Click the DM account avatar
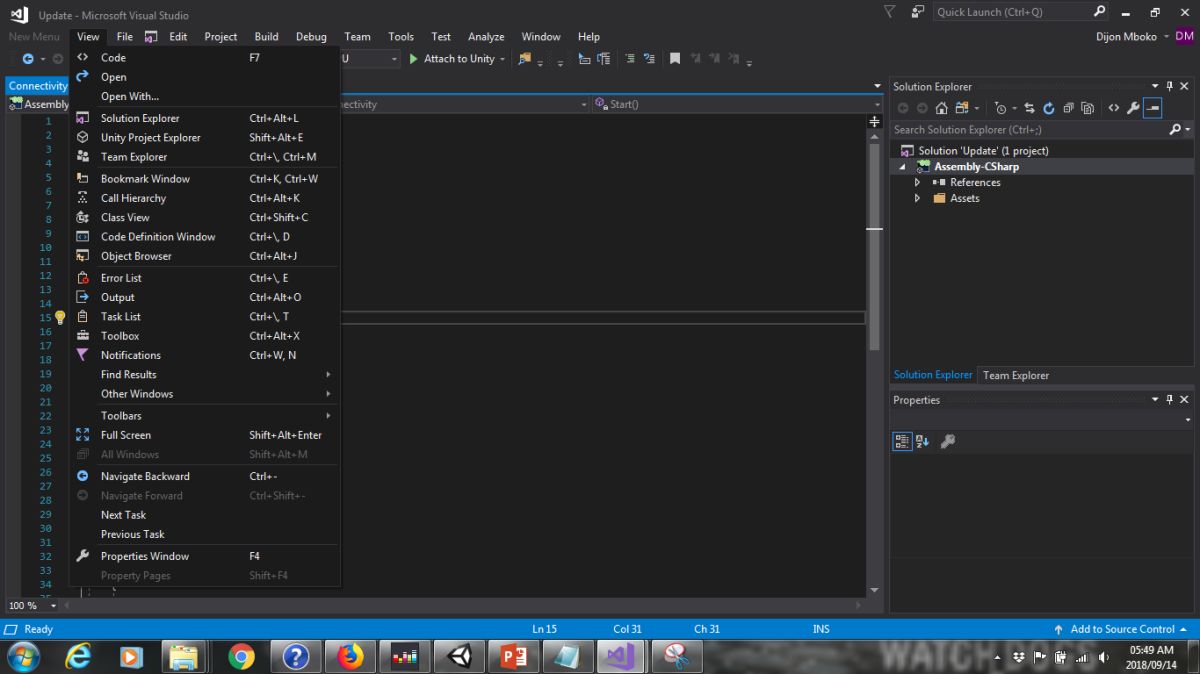This screenshot has height=674, width=1200. coord(1184,36)
